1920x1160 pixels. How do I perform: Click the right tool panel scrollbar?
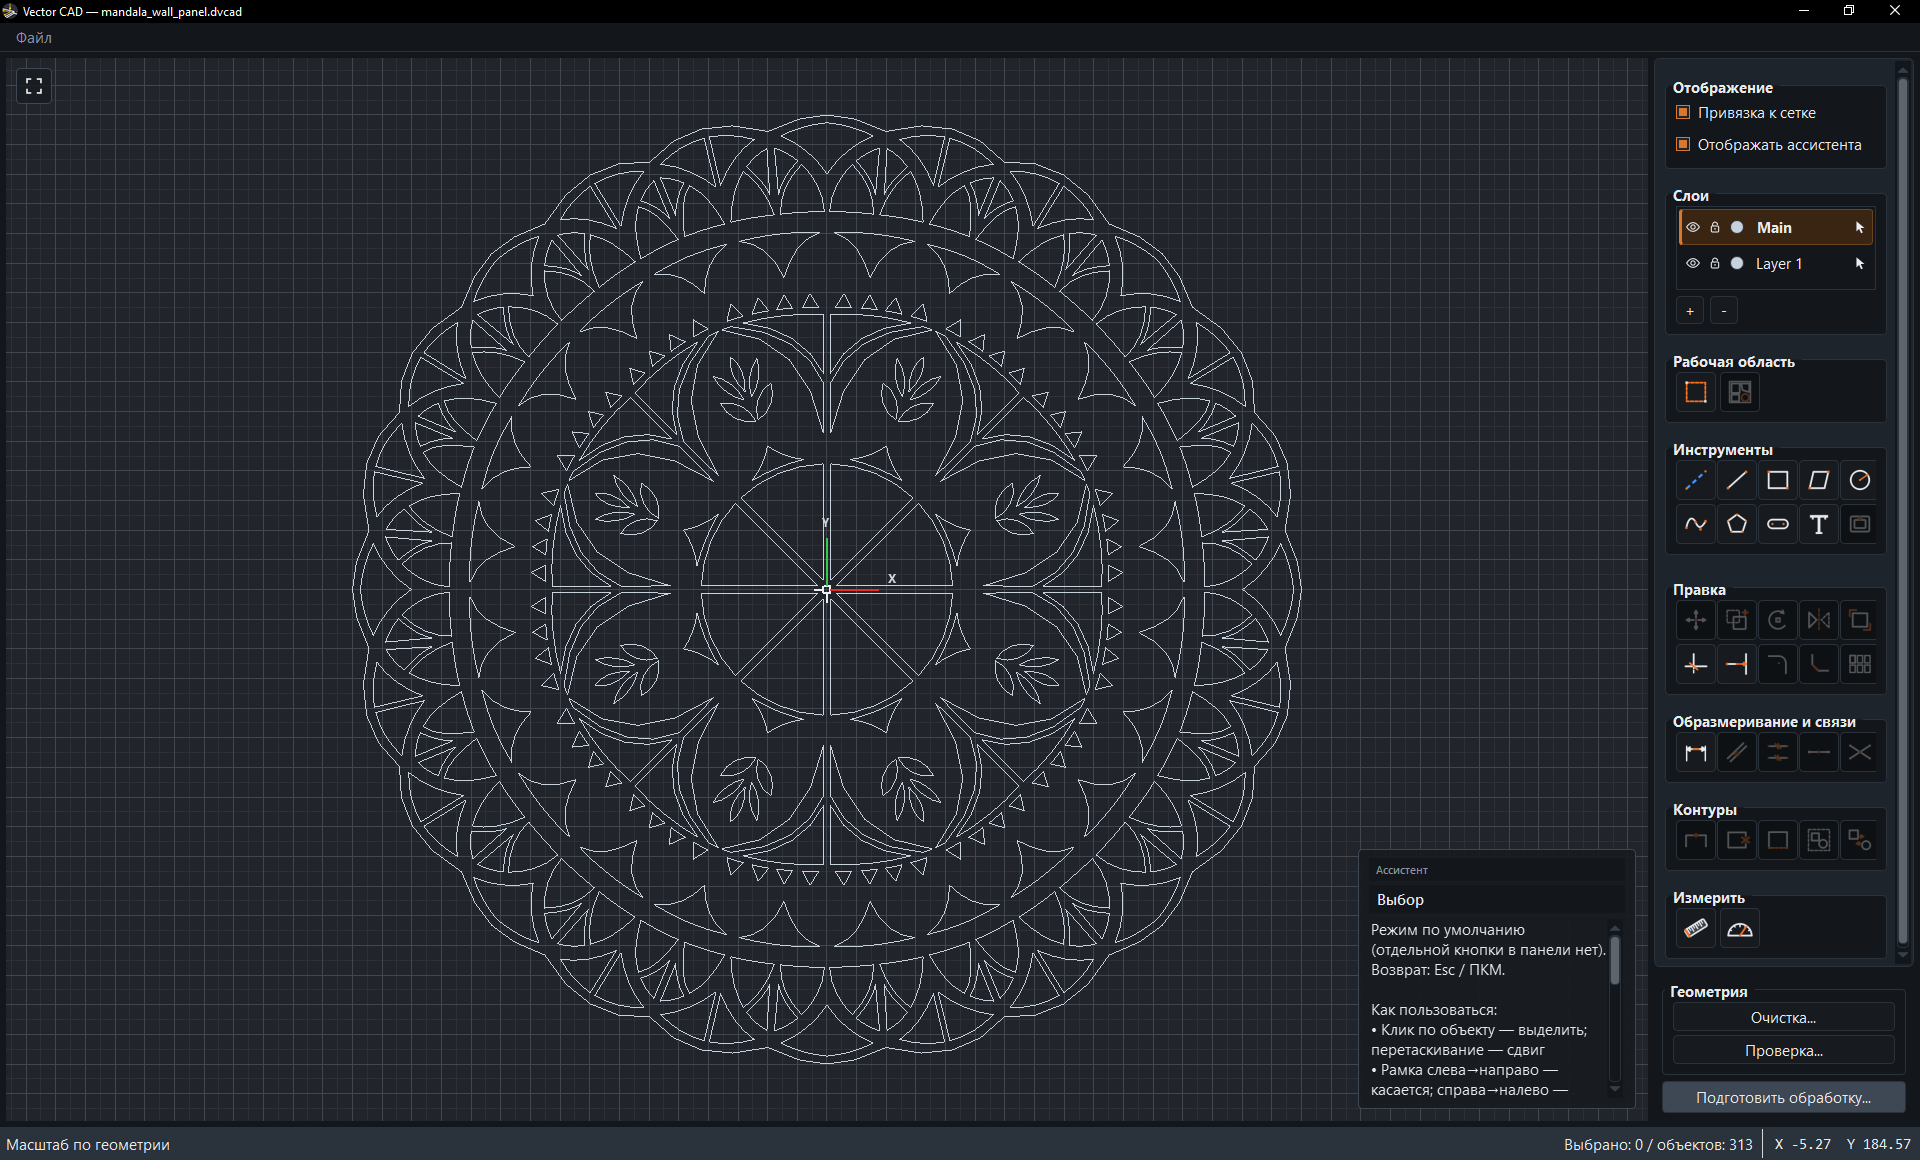pyautogui.click(x=1903, y=510)
